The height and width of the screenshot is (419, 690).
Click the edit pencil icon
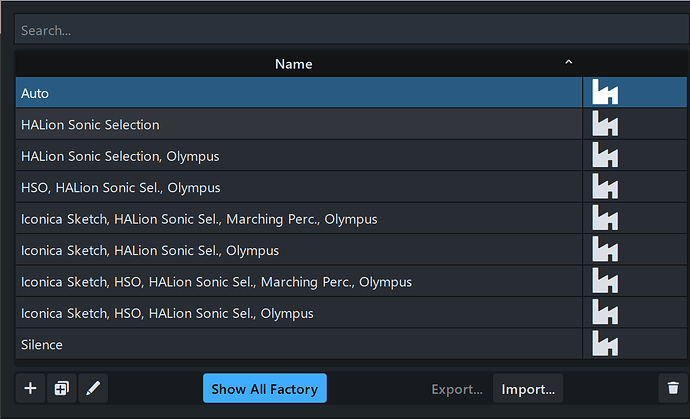point(92,388)
